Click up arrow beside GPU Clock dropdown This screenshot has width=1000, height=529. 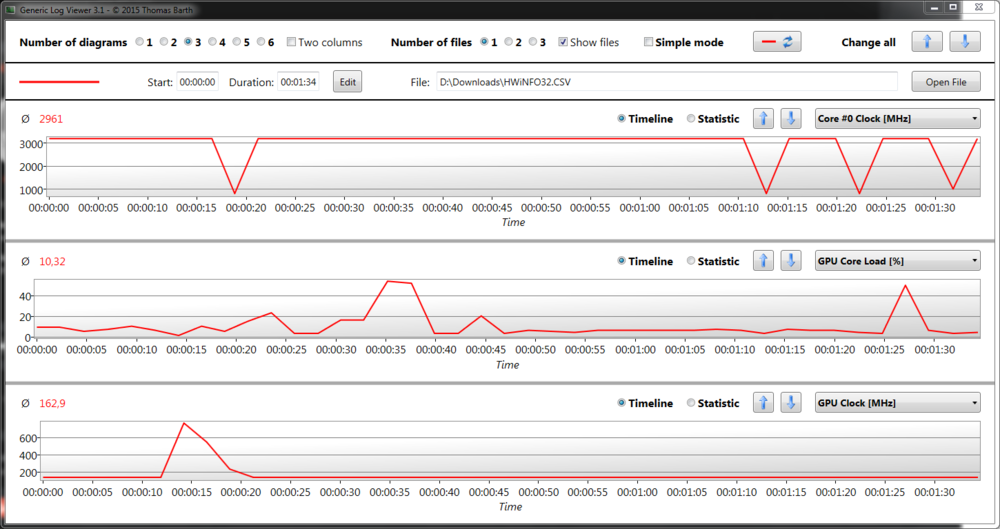coord(763,403)
